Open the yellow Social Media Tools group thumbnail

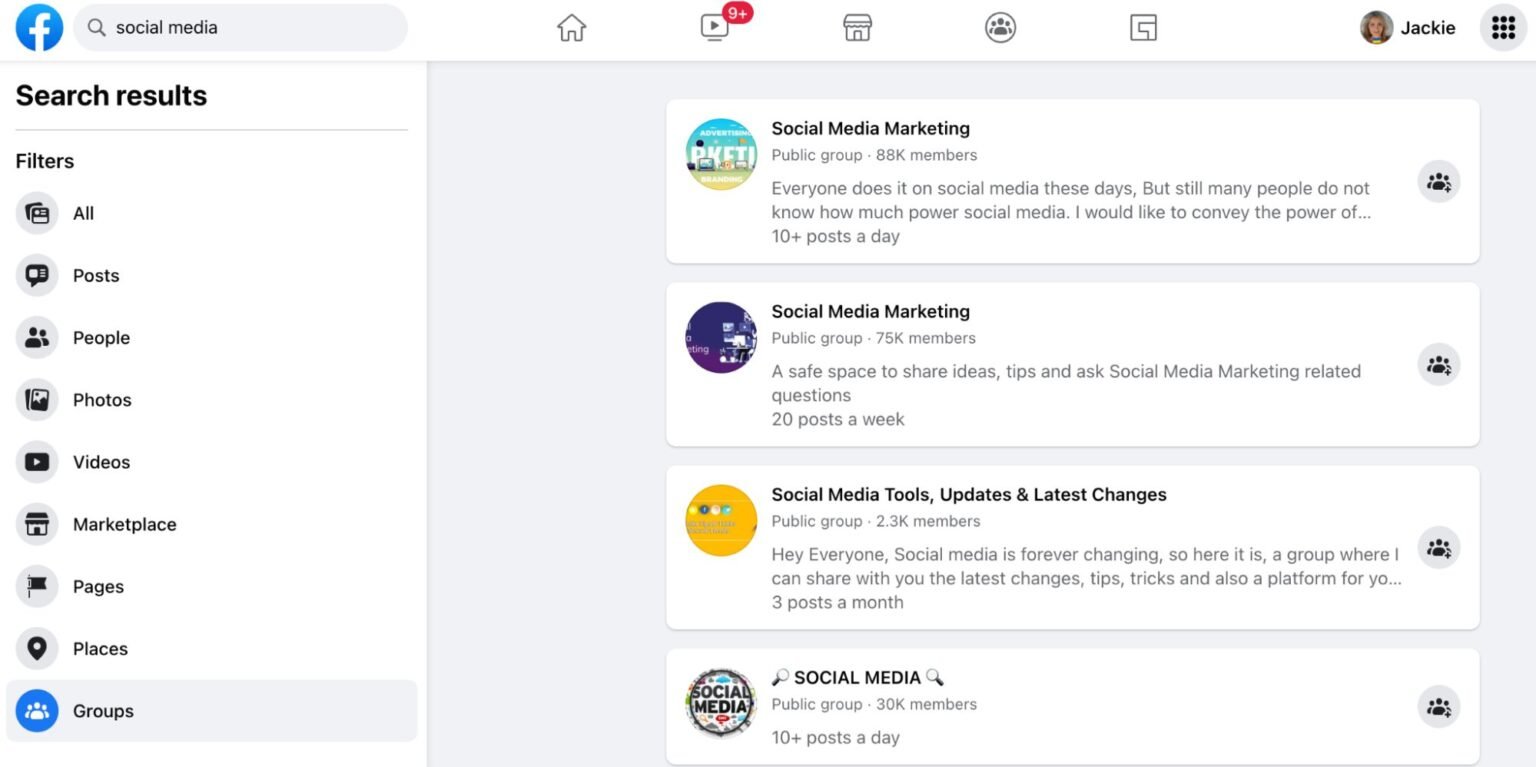720,520
